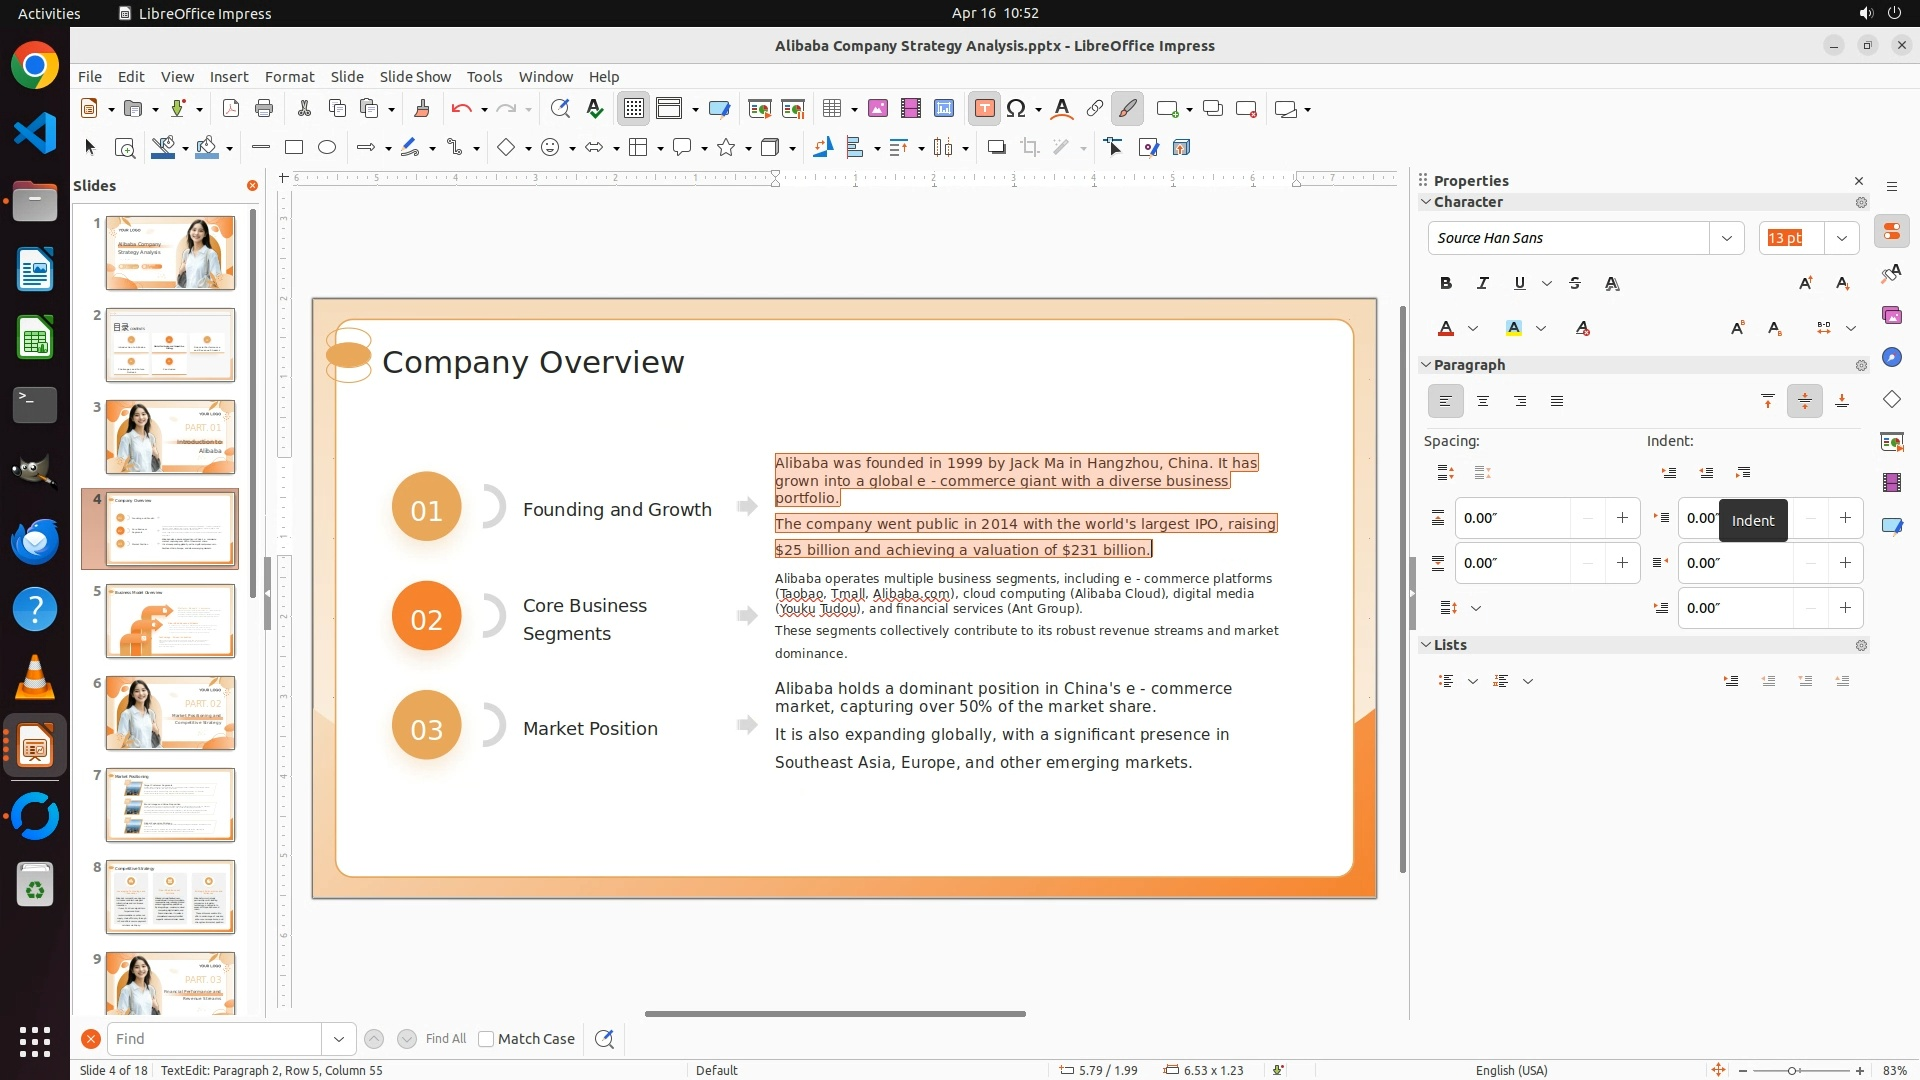1920x1080 pixels.
Task: Open the Slide Show menu
Action: [415, 76]
